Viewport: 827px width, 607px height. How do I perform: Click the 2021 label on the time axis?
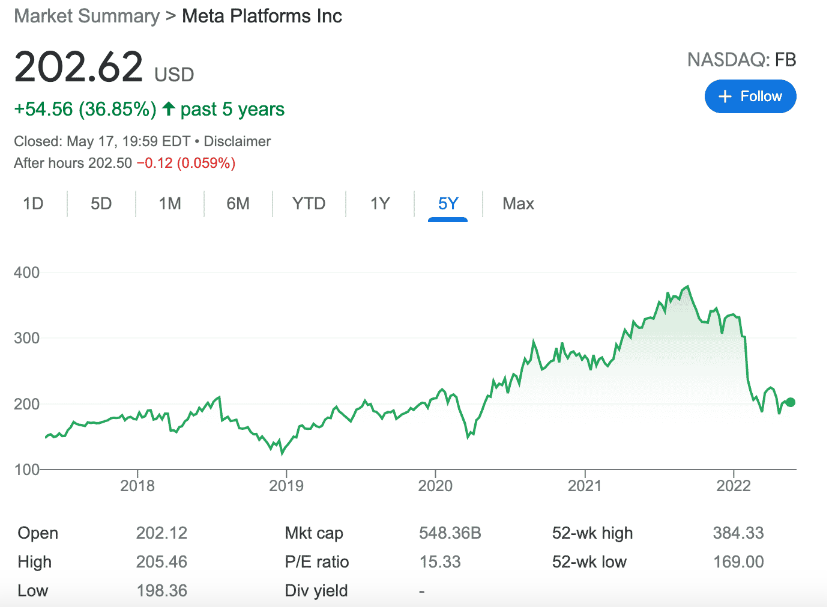(x=584, y=486)
